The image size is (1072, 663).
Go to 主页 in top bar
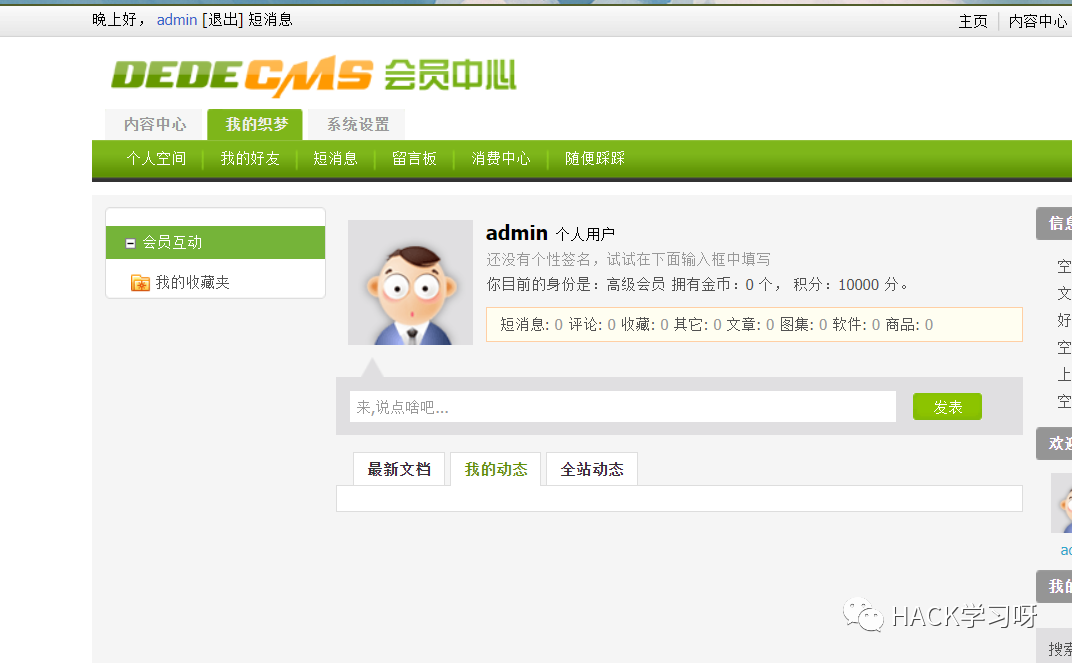tap(973, 21)
